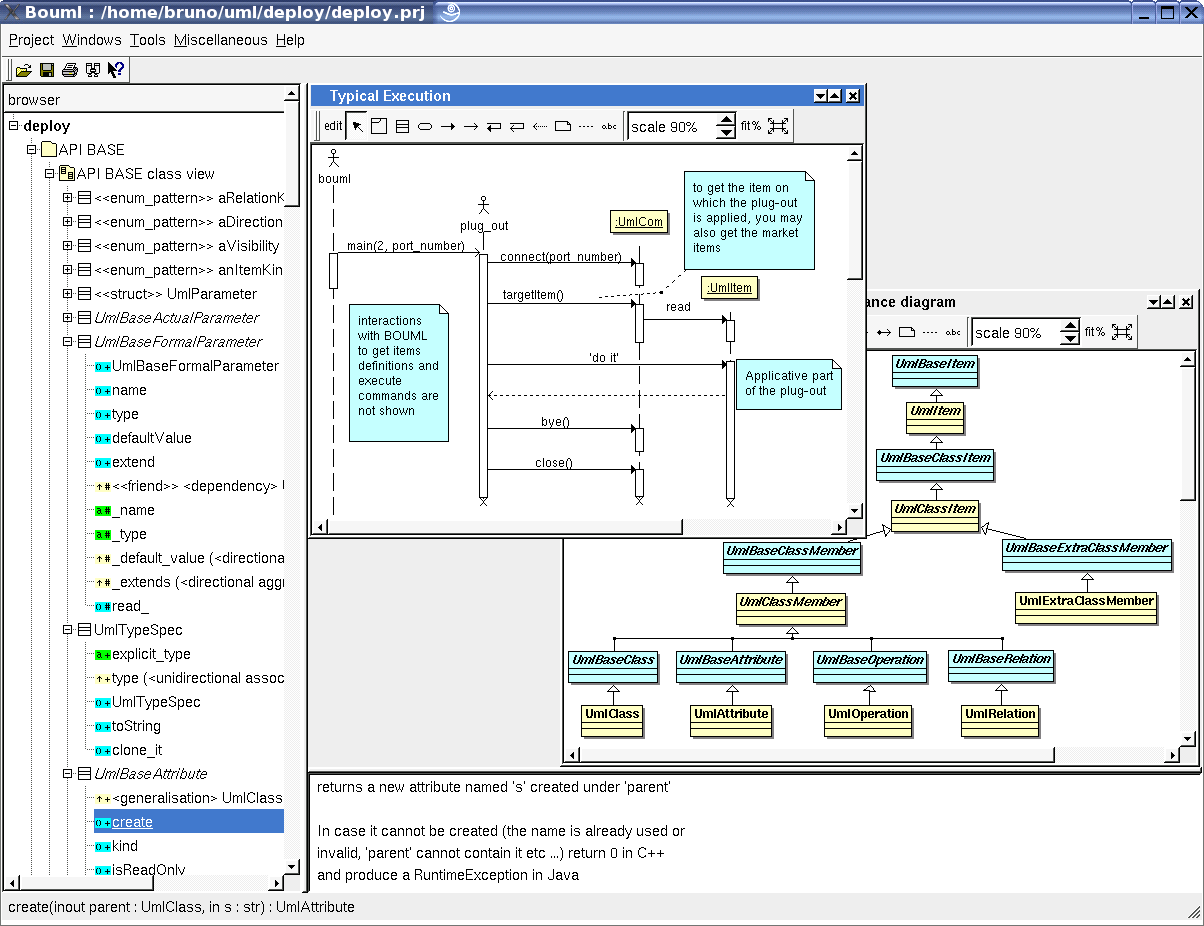Collapse the UmlTypeSpec node
Screen dimensions: 1204x926
pyautogui.click(x=68, y=630)
